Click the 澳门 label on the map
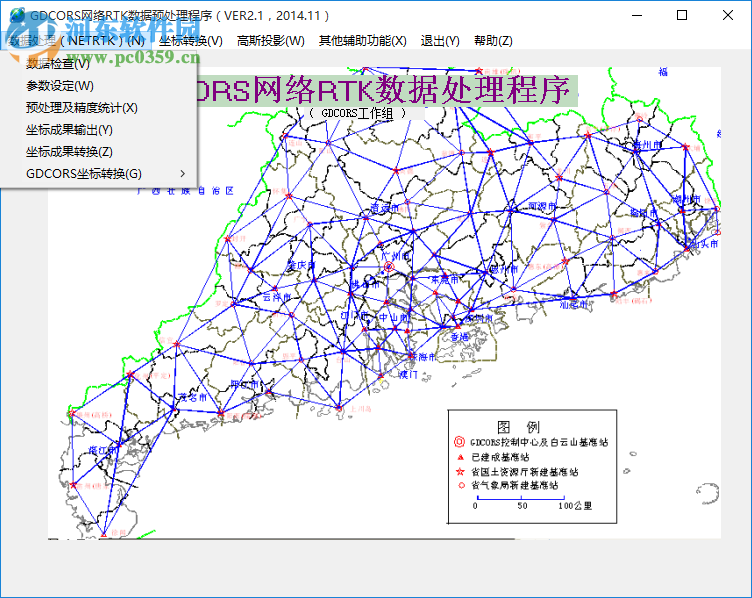The width and height of the screenshot is (752, 598). point(408,374)
